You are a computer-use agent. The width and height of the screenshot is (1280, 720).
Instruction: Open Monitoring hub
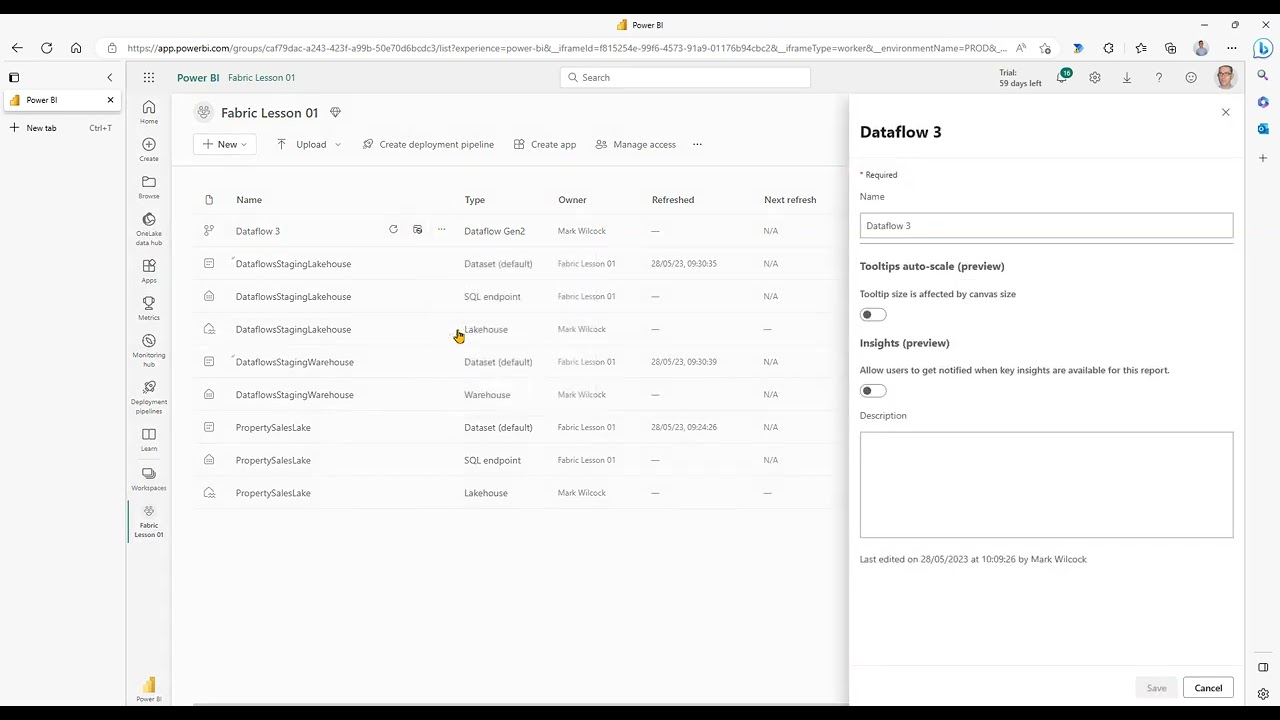(149, 351)
